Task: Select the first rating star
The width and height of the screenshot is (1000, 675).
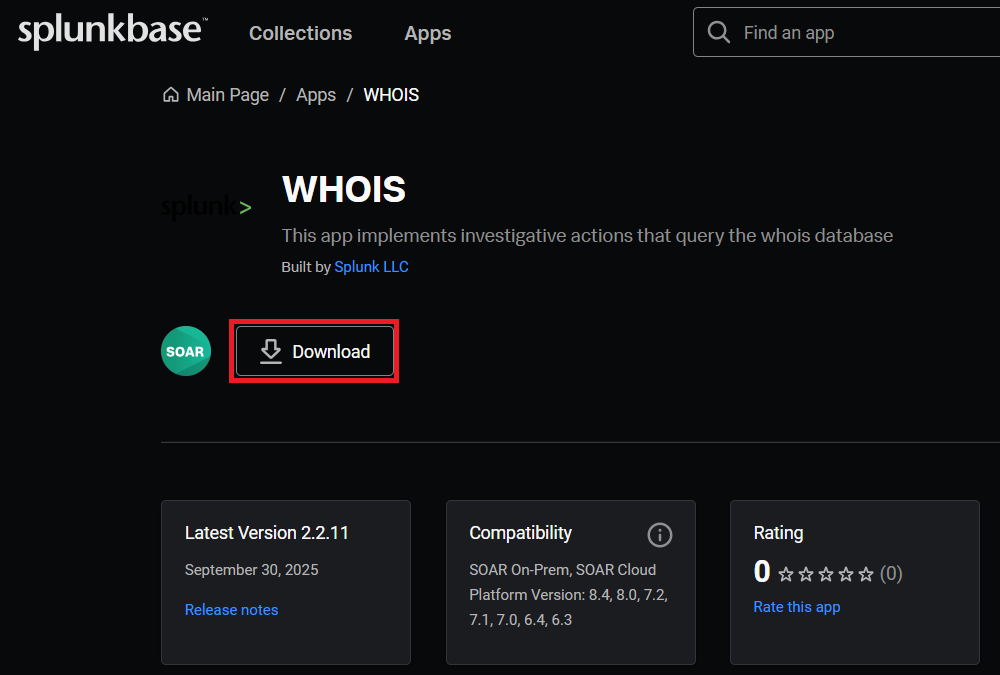Action: tap(786, 574)
